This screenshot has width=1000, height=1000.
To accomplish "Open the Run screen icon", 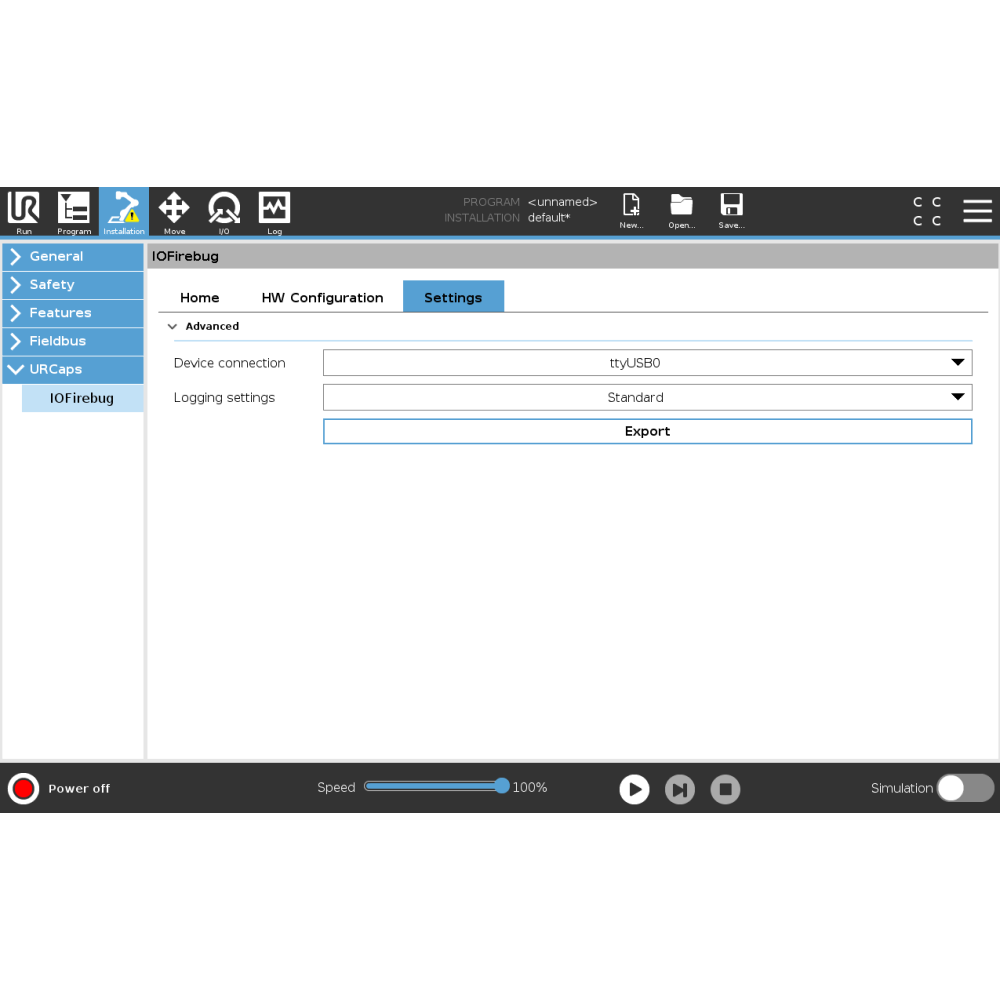I will (24, 211).
